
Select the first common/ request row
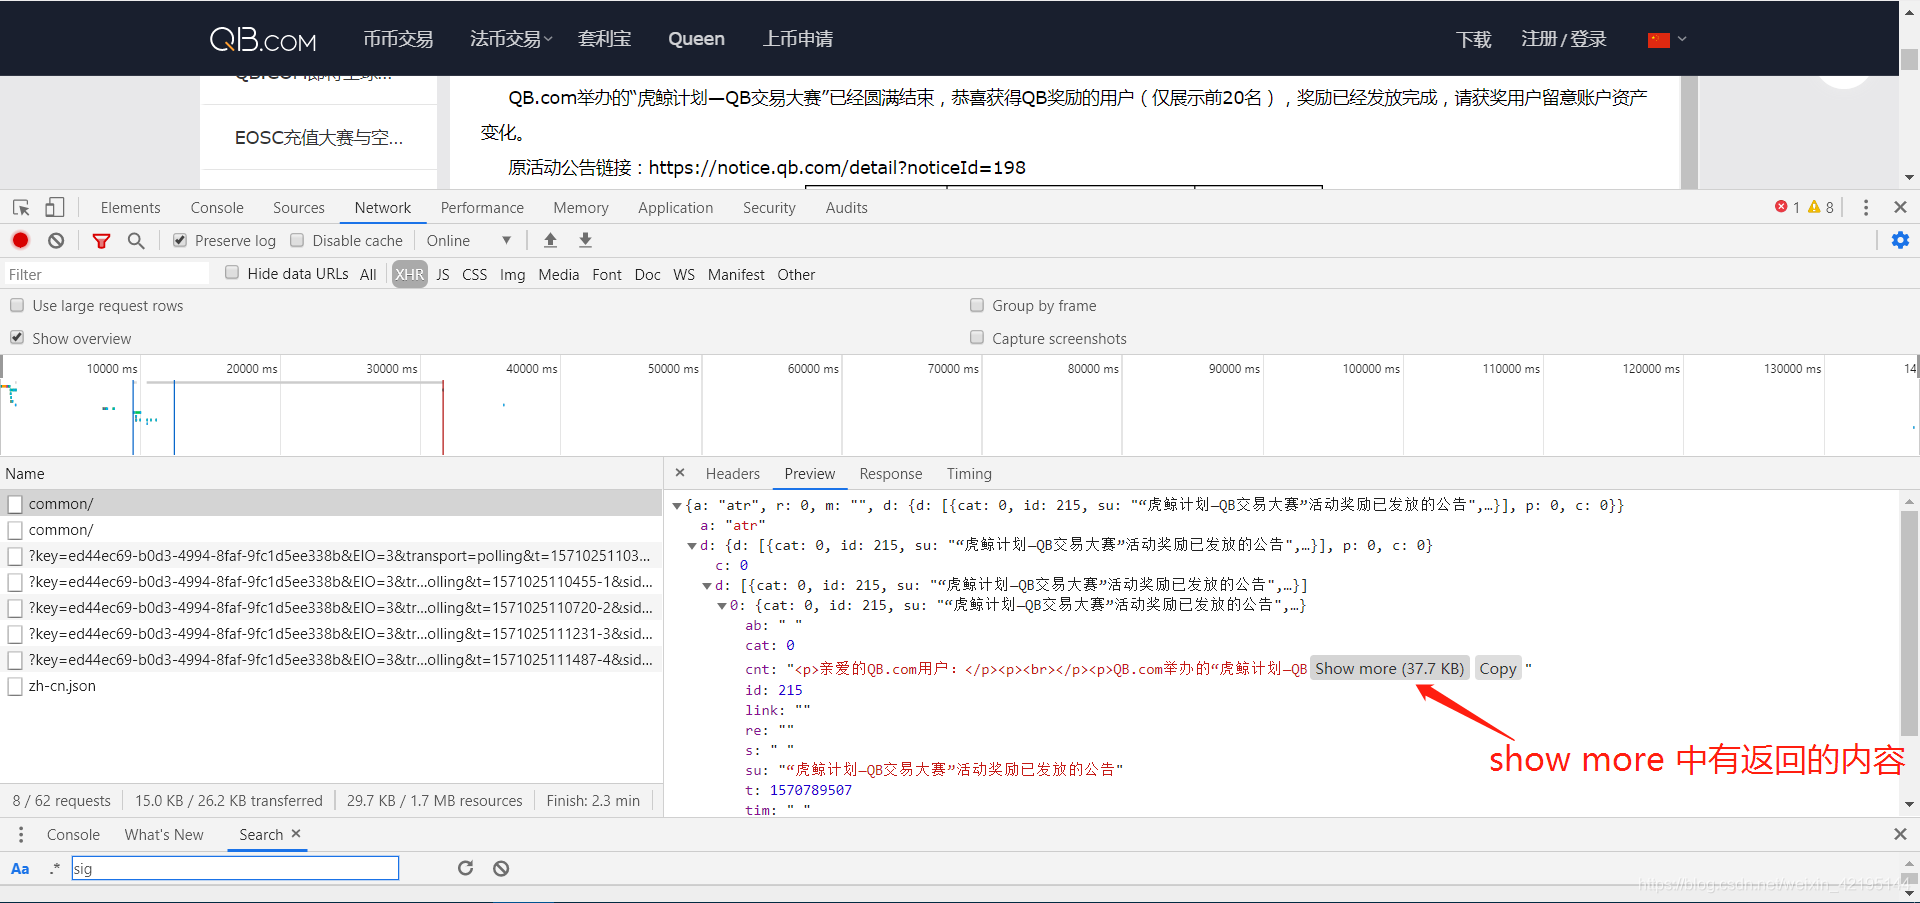pyautogui.click(x=331, y=503)
